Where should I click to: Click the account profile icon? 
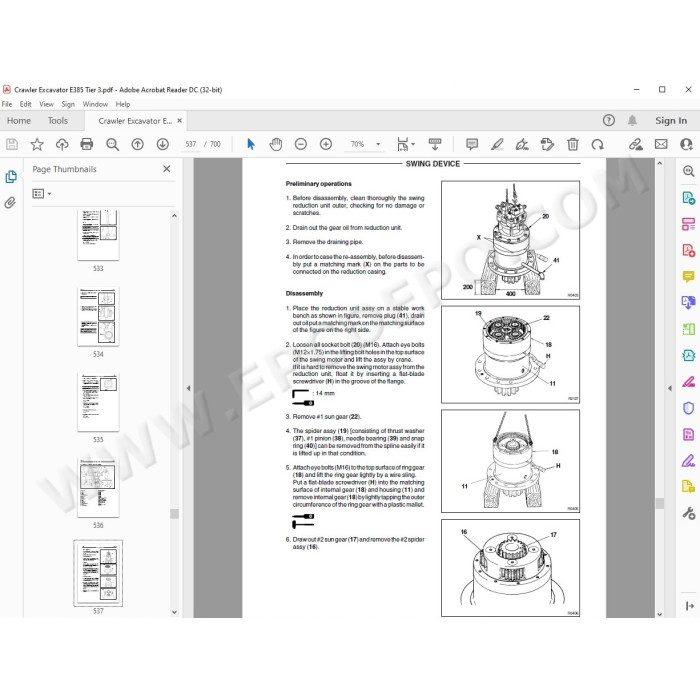686,144
